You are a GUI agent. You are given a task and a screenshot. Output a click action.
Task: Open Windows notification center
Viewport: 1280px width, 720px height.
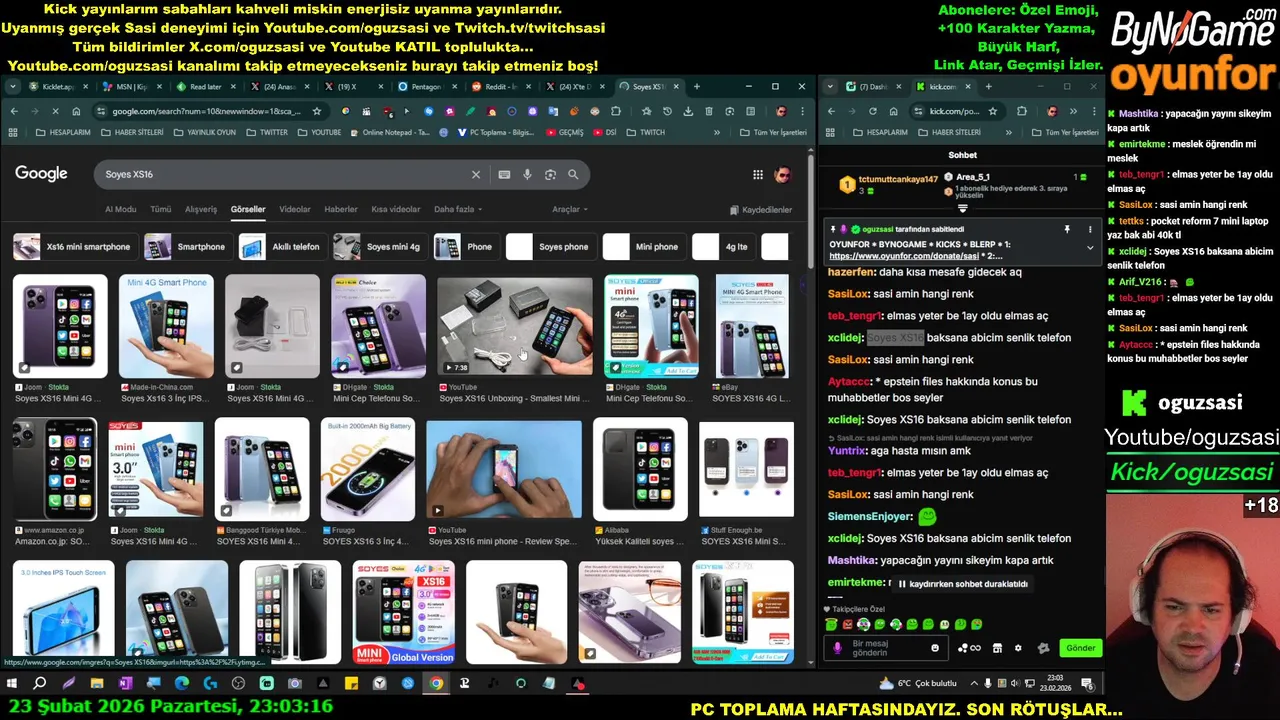(x=1087, y=684)
